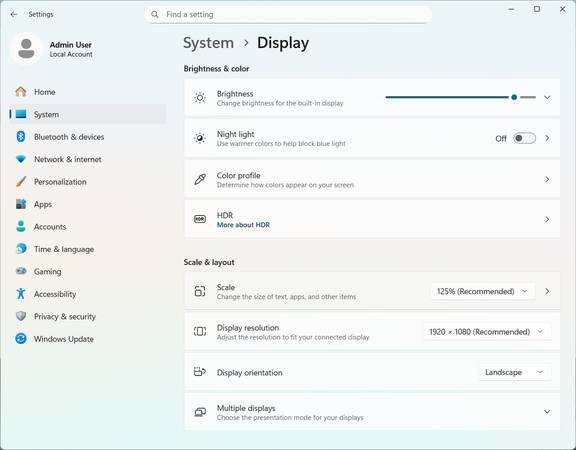
Task: Open the Color profile settings row
Action: click(372, 179)
